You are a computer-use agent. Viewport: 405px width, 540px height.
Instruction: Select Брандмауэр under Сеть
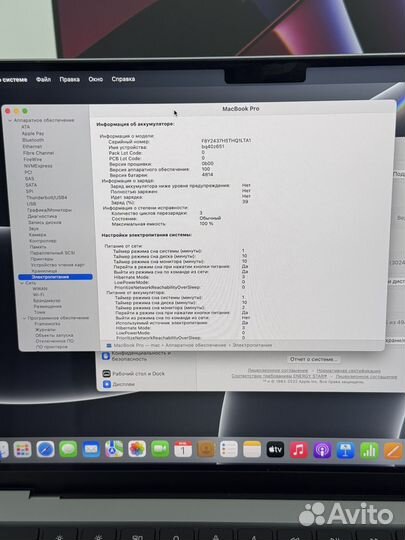47,301
